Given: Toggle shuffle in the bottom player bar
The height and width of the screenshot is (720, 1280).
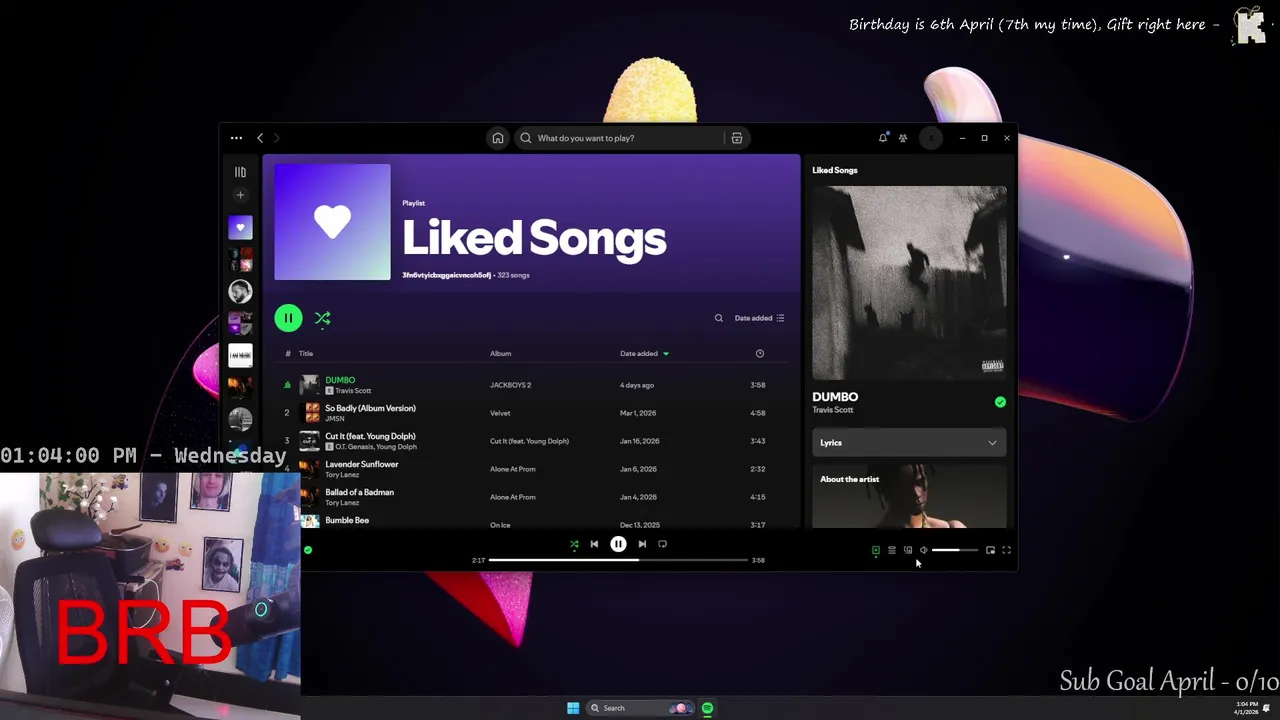Looking at the screenshot, I should tap(574, 544).
